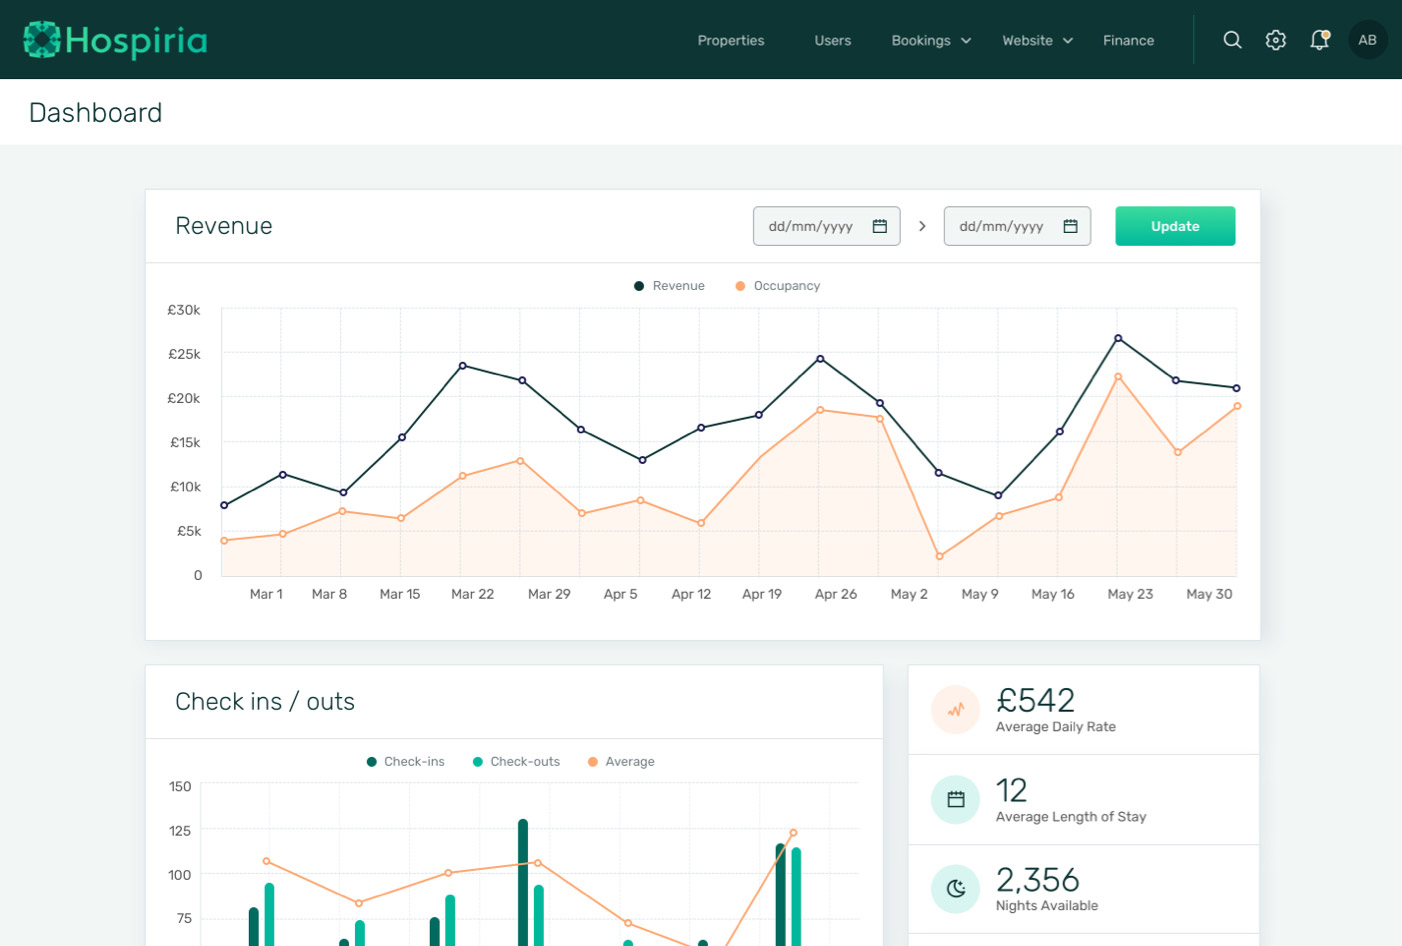Click the Average Length of Stay calendar icon
Screen dimensions: 1402x946
point(956,800)
